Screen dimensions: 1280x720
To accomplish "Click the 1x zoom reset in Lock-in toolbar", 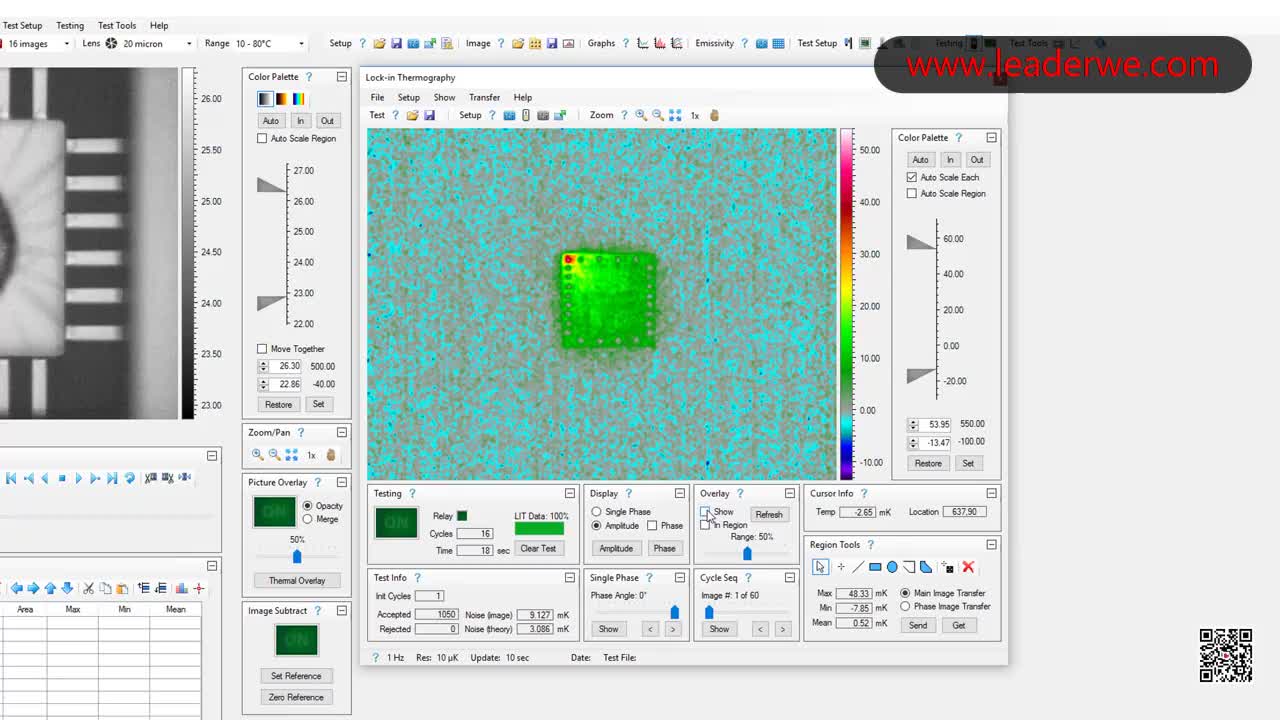I will pyautogui.click(x=695, y=115).
